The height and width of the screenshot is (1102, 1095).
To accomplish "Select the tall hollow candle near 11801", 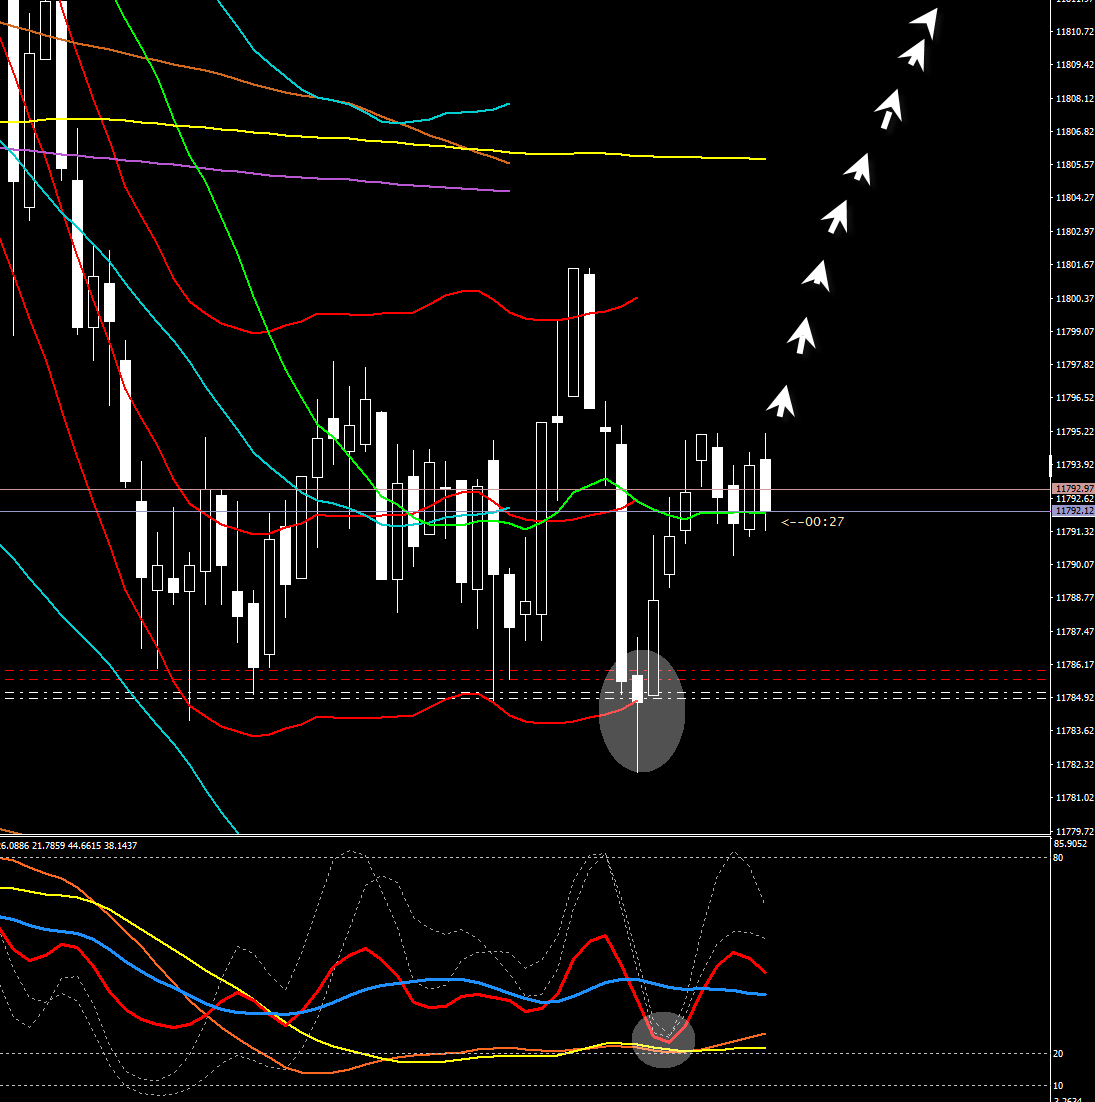I will pyautogui.click(x=573, y=332).
